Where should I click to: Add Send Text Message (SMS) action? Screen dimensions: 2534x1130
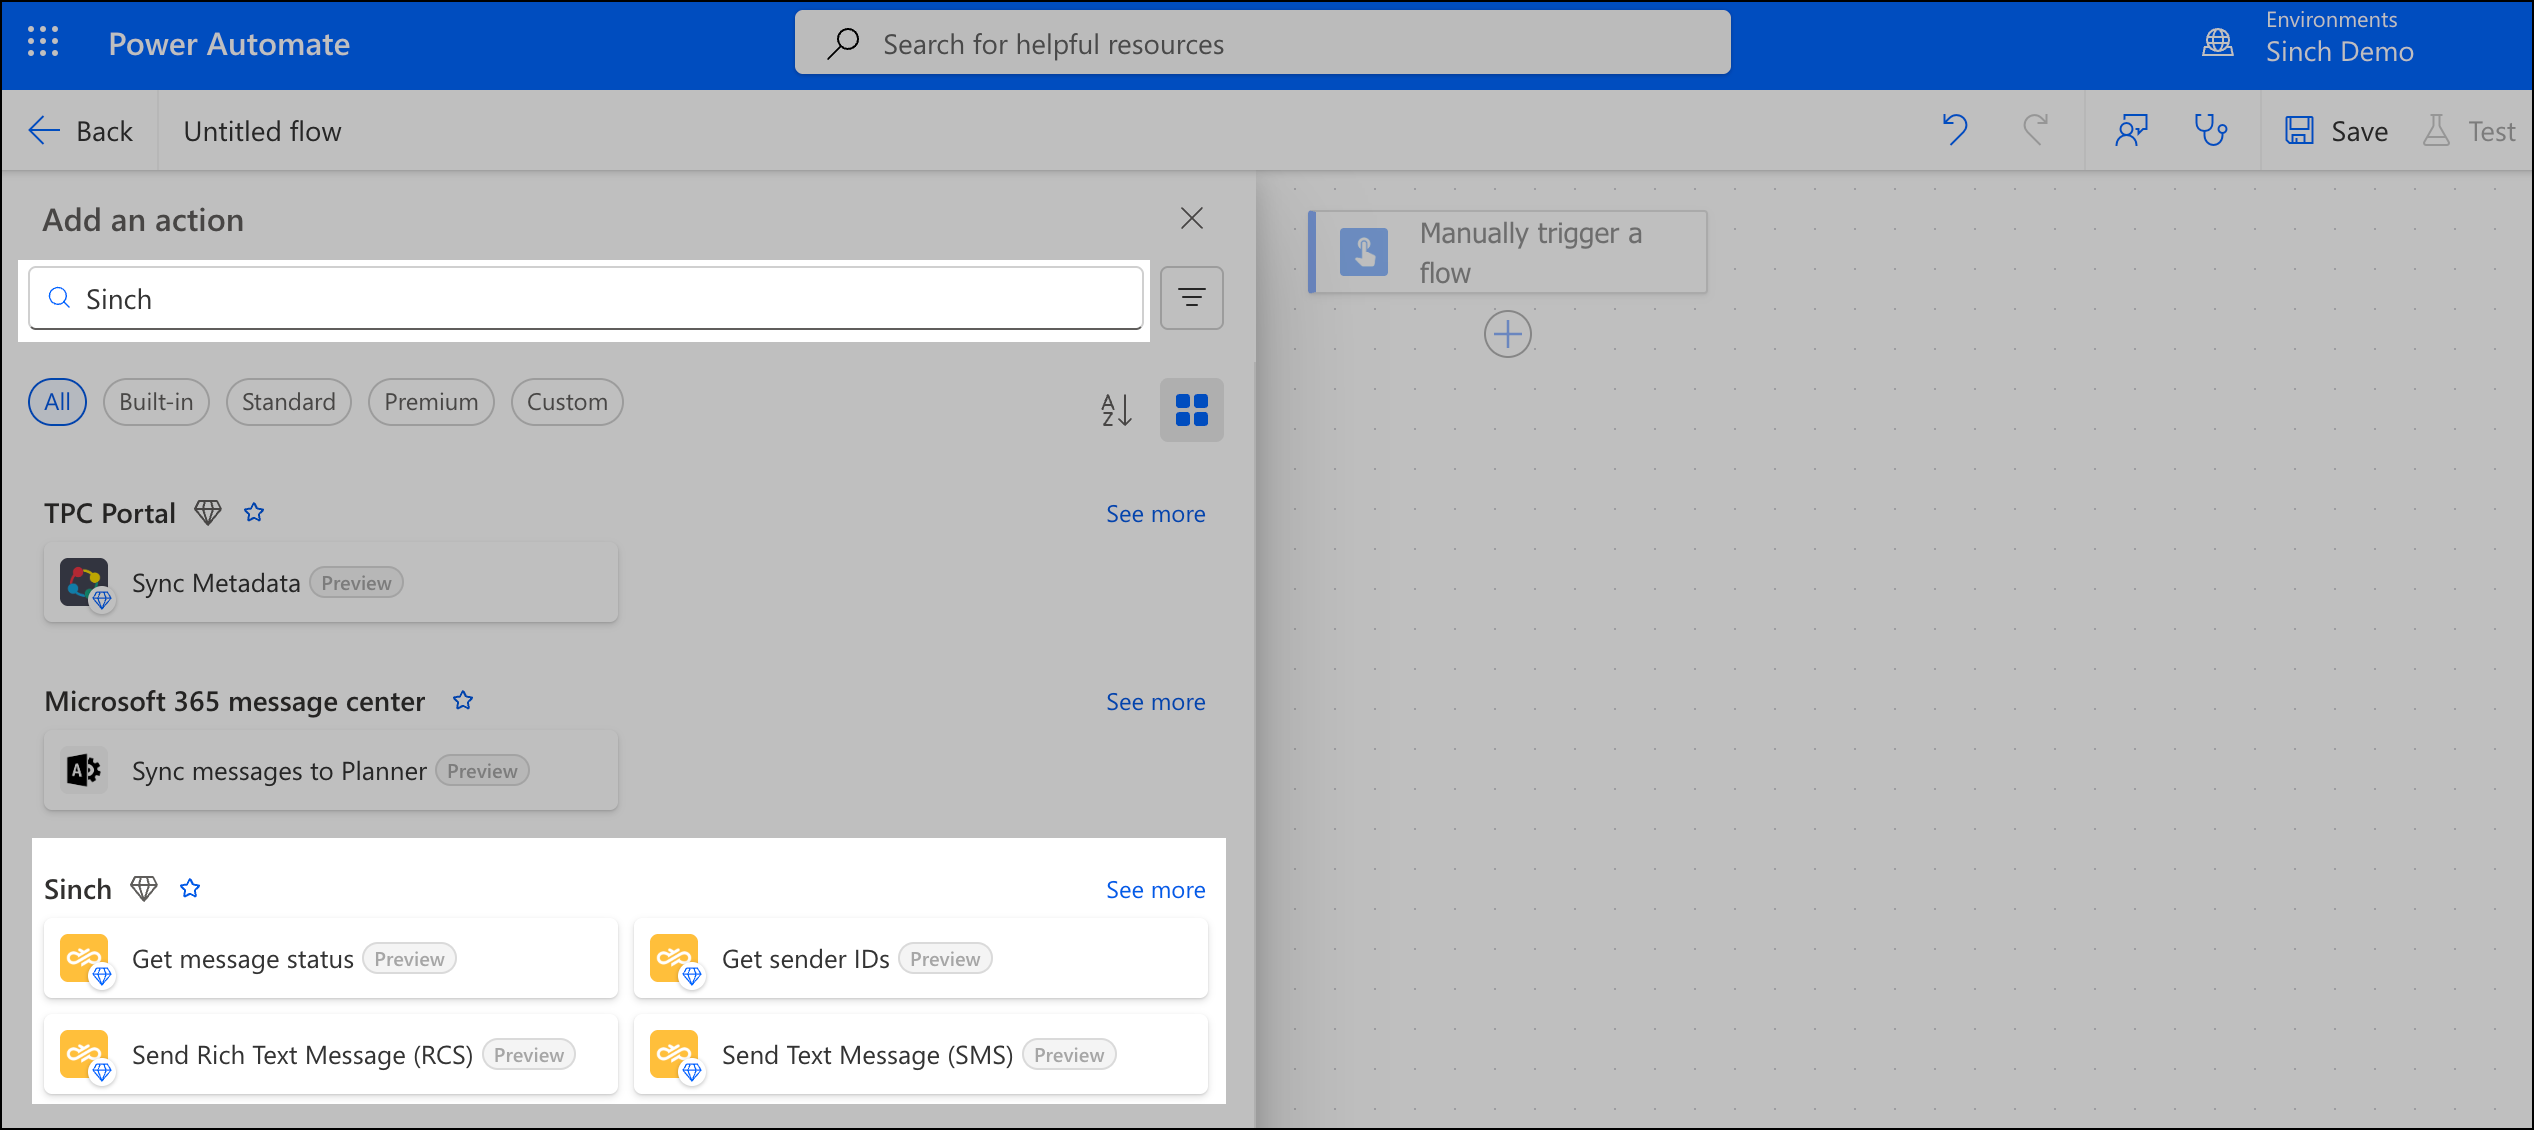pyautogui.click(x=920, y=1055)
